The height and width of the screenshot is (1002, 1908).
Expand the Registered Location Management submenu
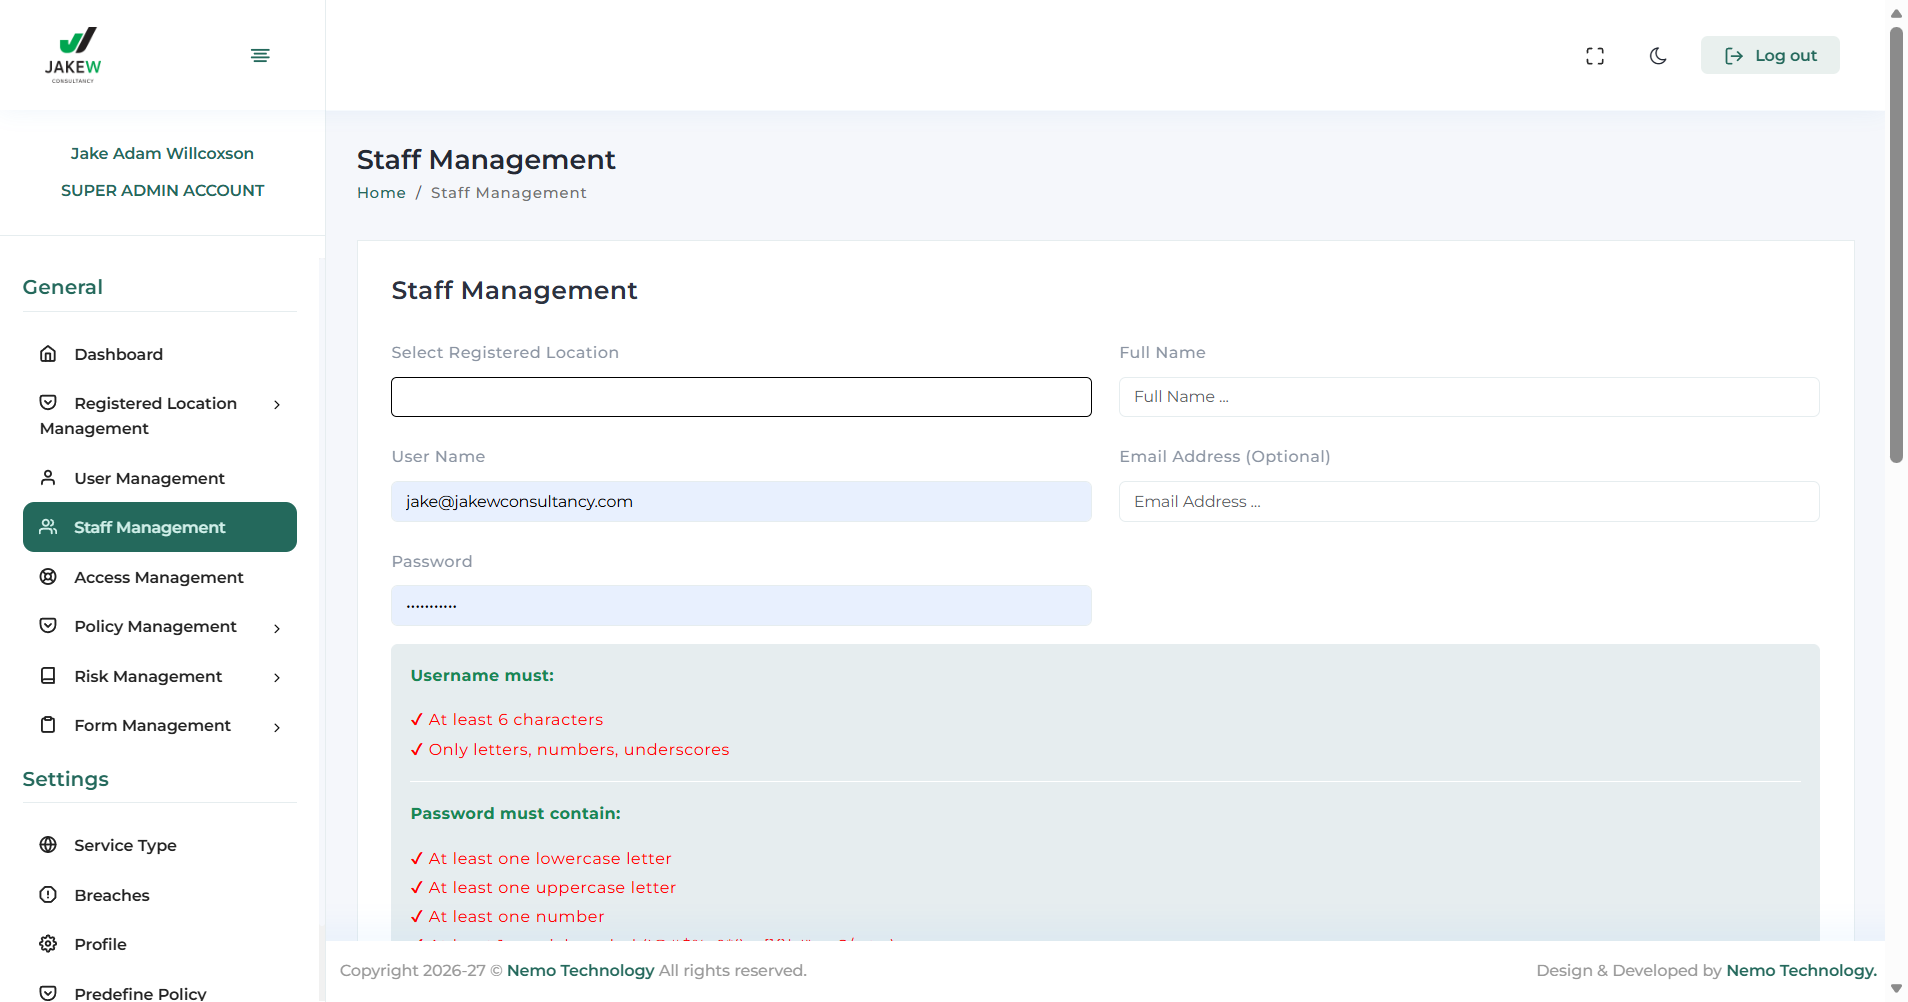pyautogui.click(x=277, y=404)
